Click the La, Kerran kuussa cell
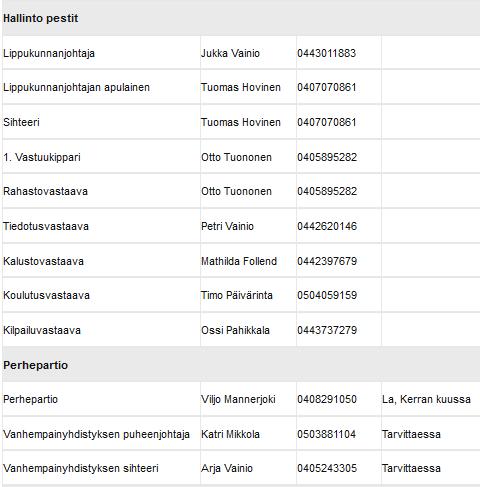The width and height of the screenshot is (480, 487). point(426,399)
